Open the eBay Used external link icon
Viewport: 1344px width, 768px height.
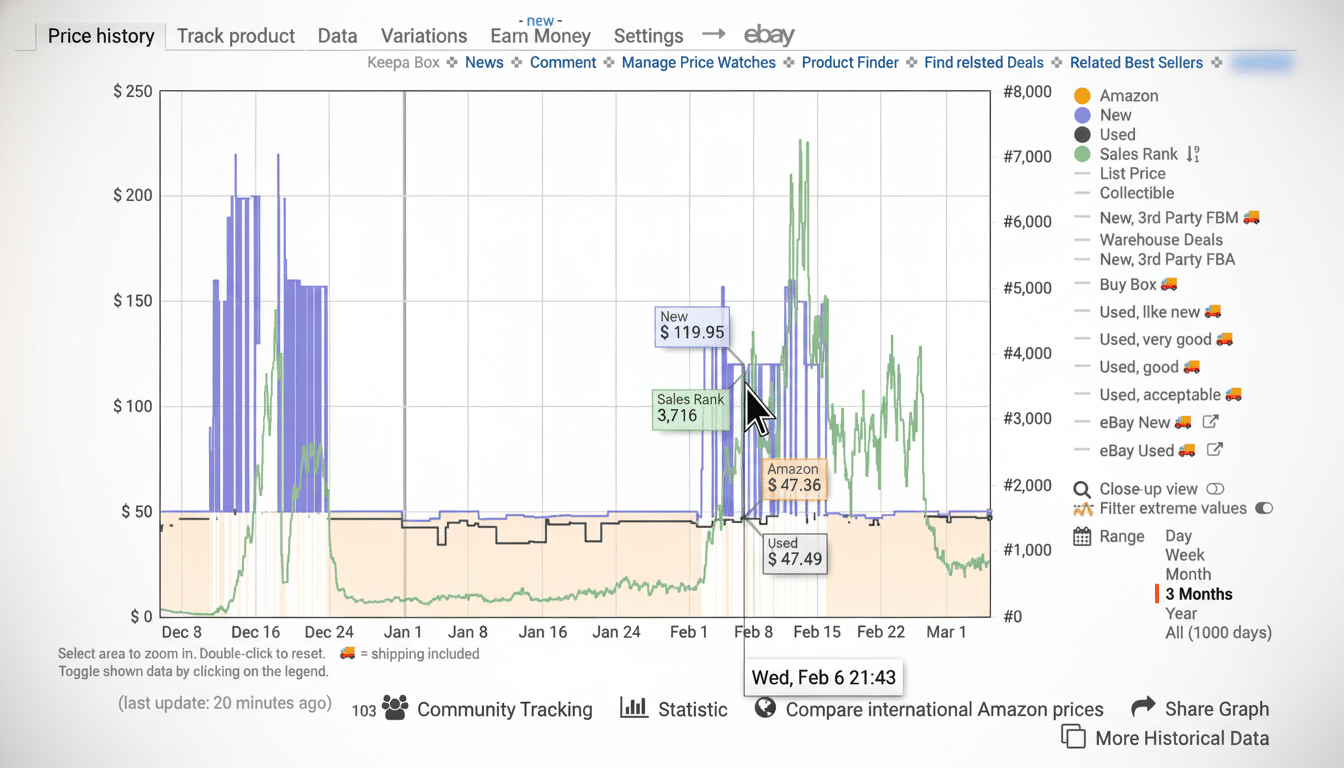[1211, 450]
